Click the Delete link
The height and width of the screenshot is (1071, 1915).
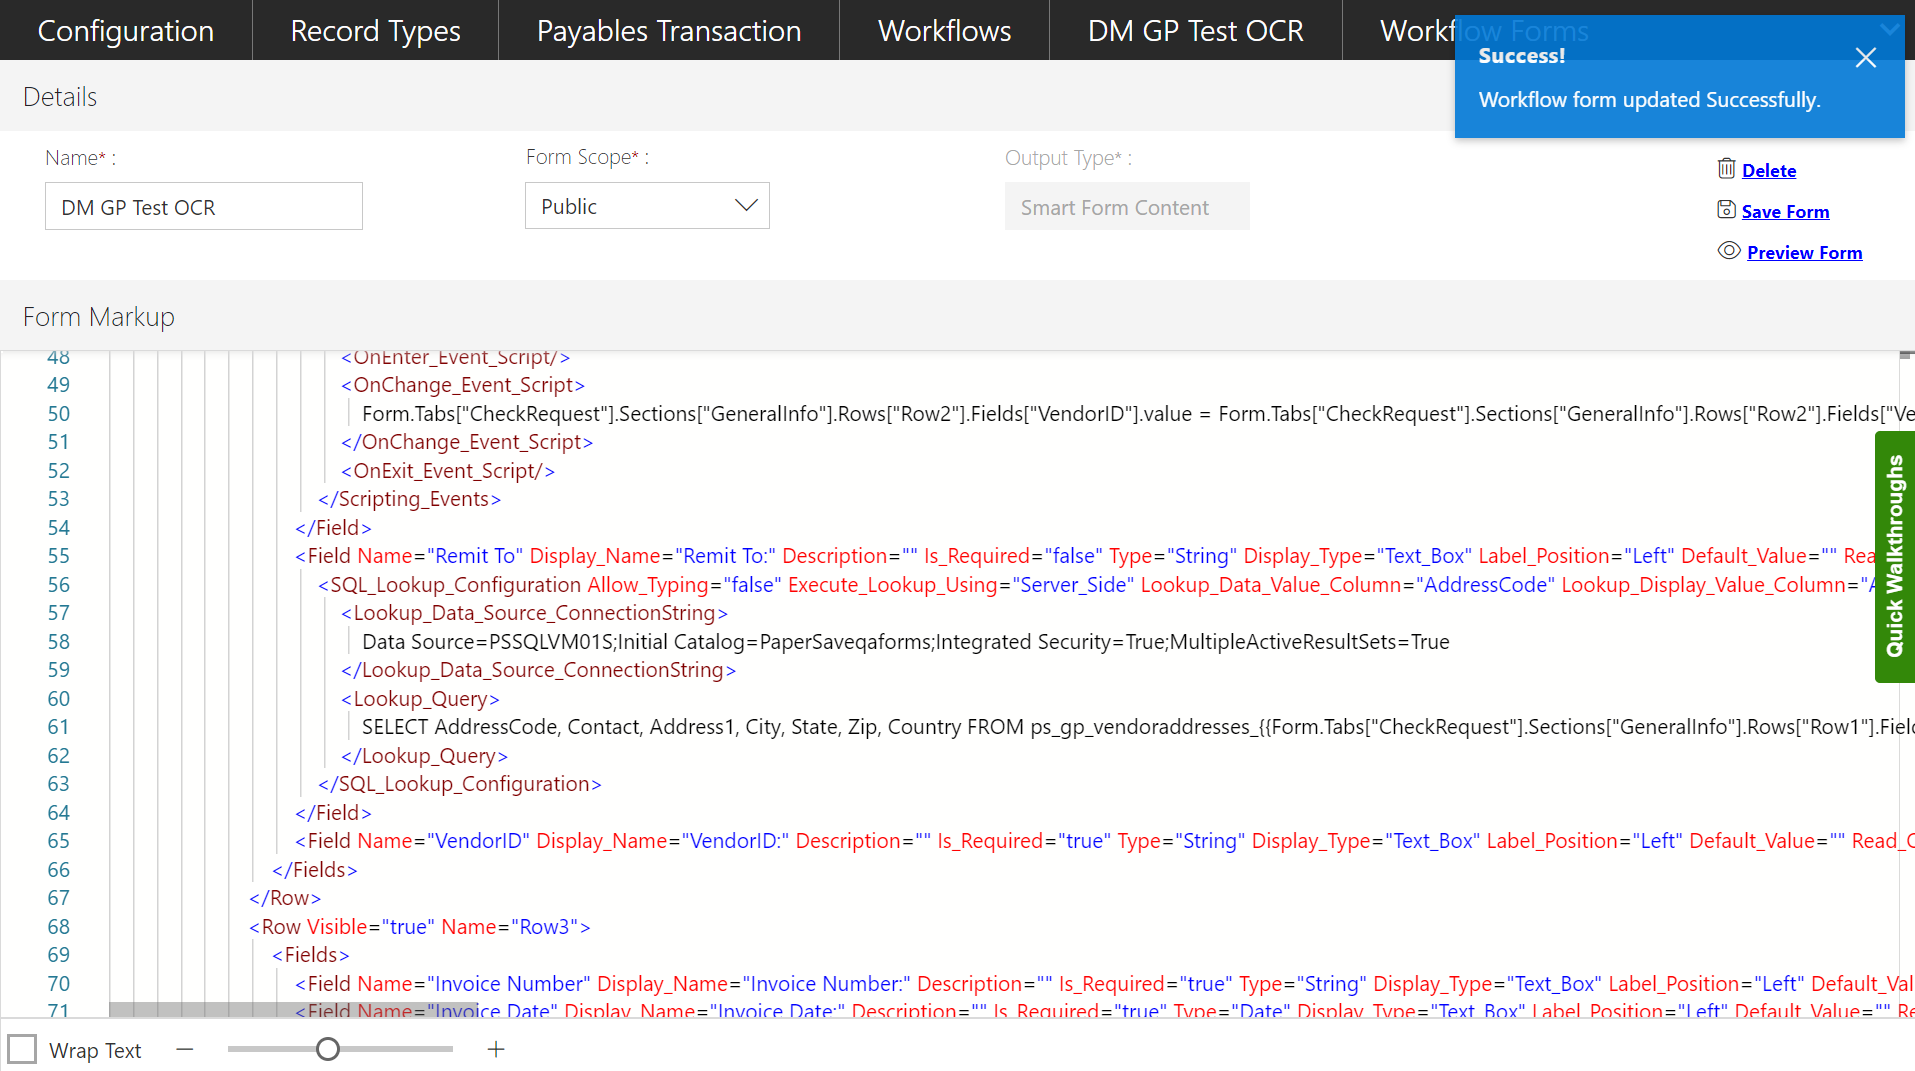pos(1768,170)
